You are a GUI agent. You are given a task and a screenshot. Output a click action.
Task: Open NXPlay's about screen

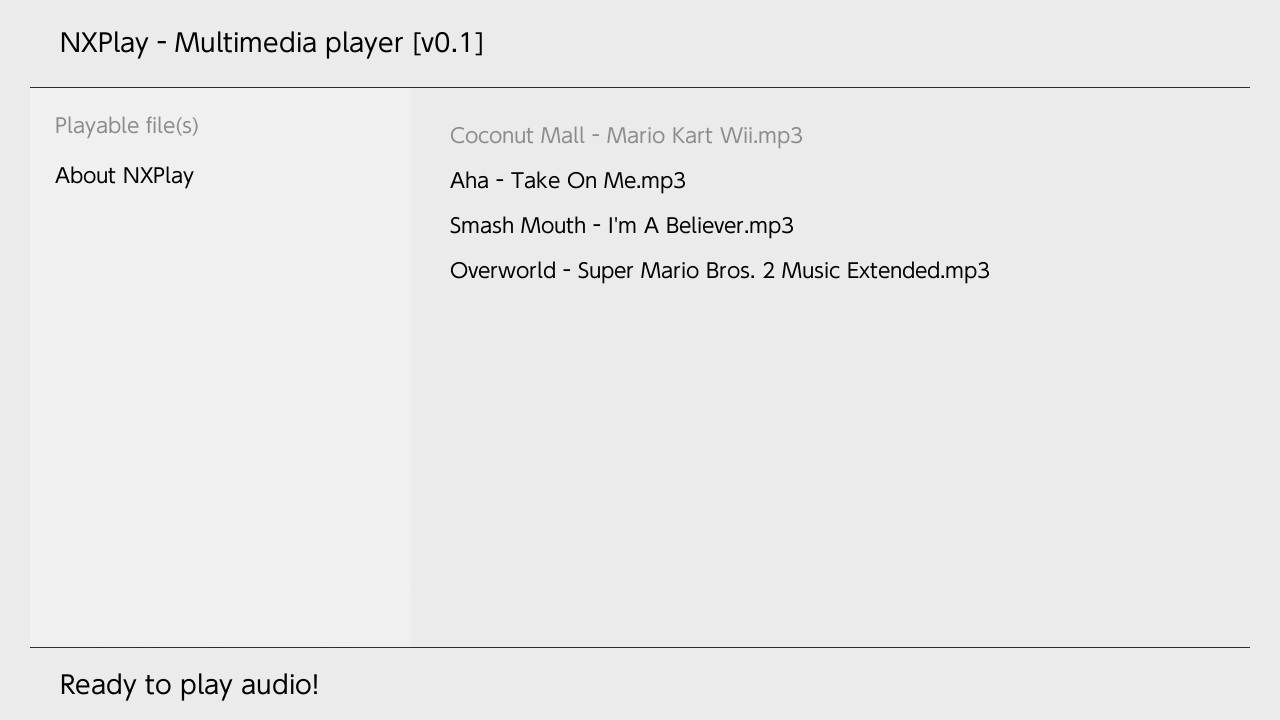tap(126, 176)
